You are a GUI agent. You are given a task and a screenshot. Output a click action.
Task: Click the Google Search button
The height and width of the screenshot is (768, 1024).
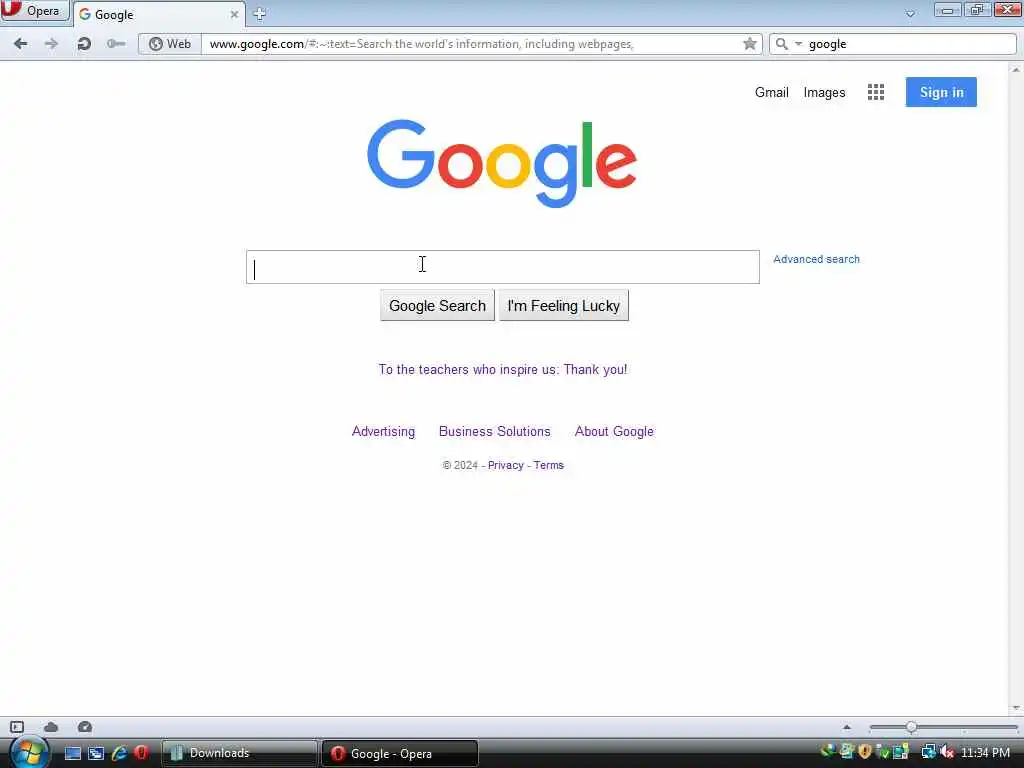click(x=437, y=306)
